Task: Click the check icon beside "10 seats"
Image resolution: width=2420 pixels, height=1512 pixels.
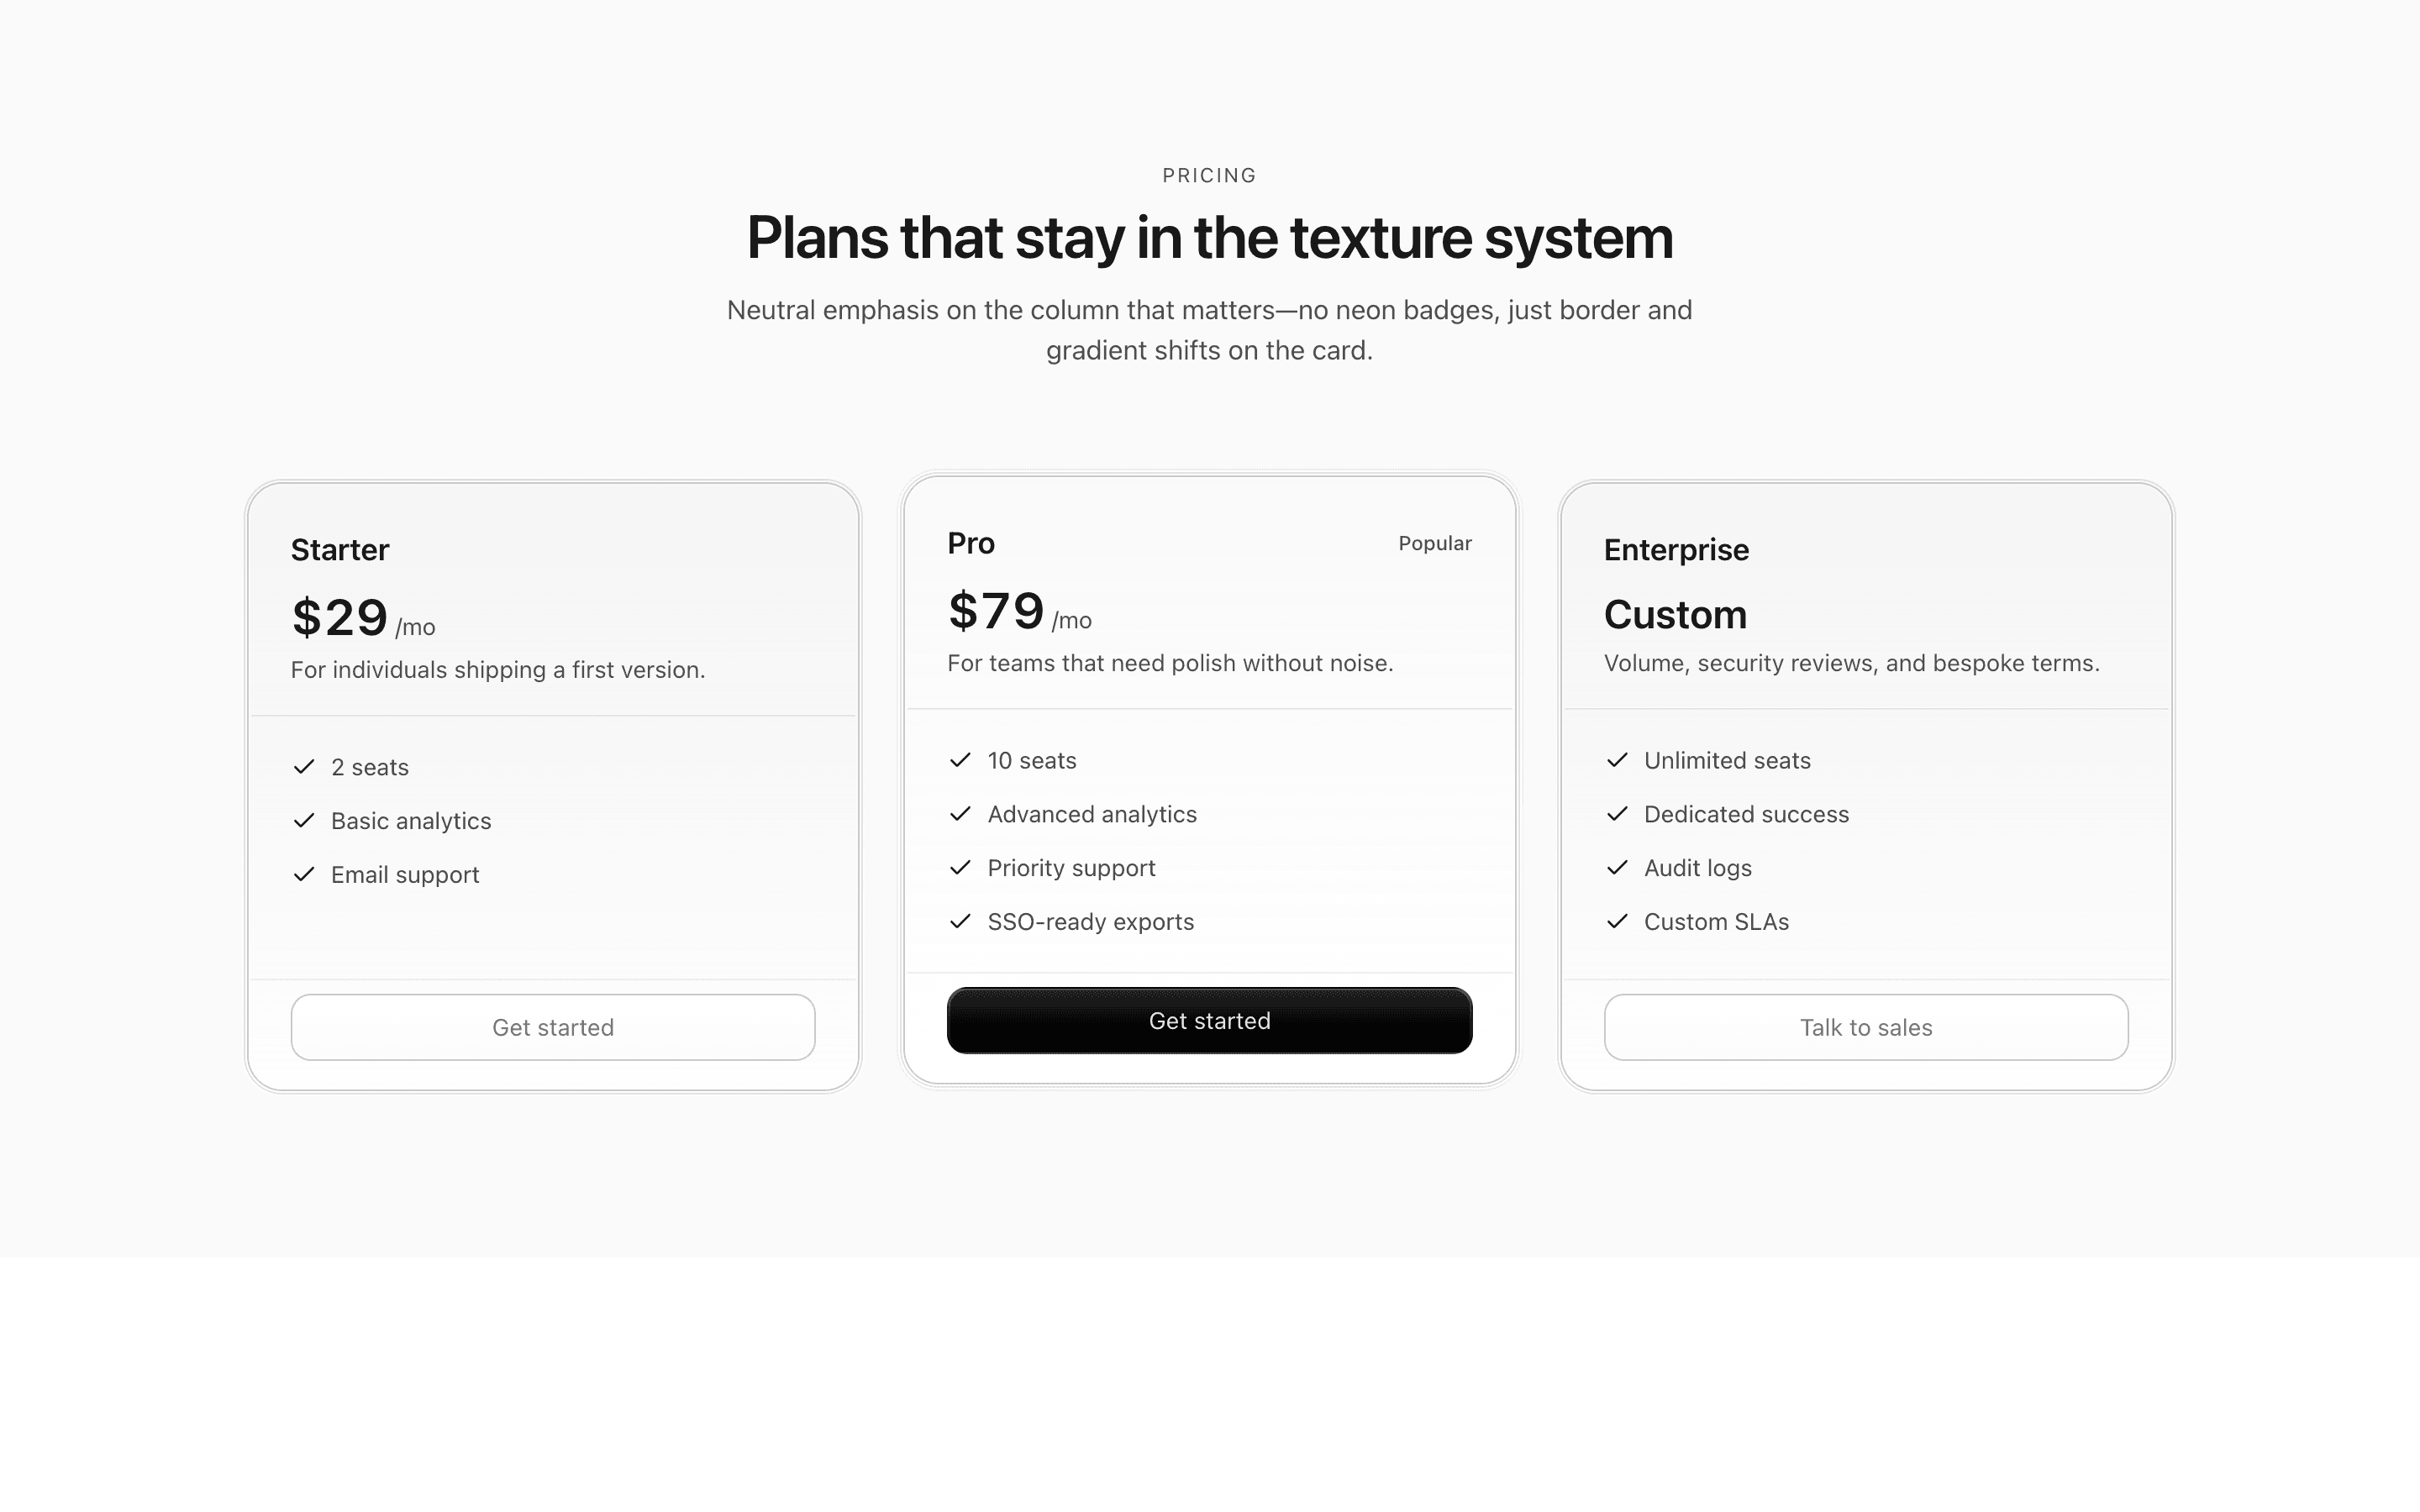Action: (961, 760)
